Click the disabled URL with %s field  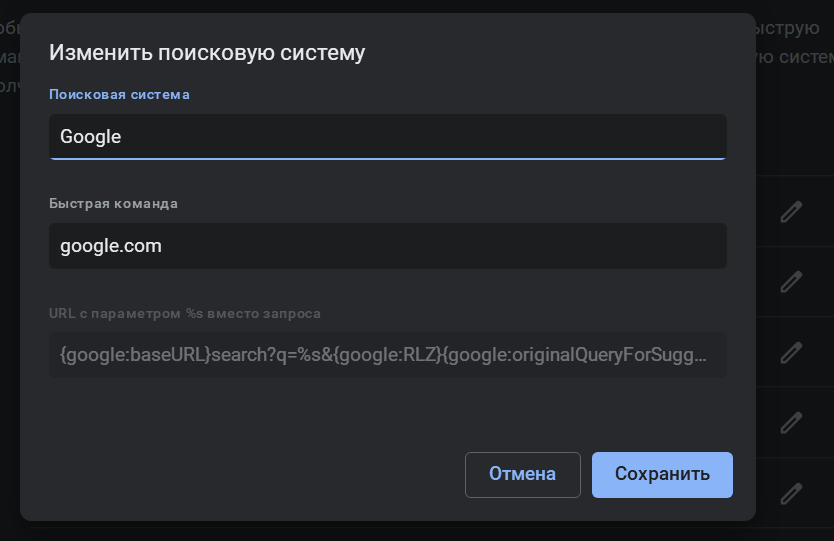click(x=388, y=355)
